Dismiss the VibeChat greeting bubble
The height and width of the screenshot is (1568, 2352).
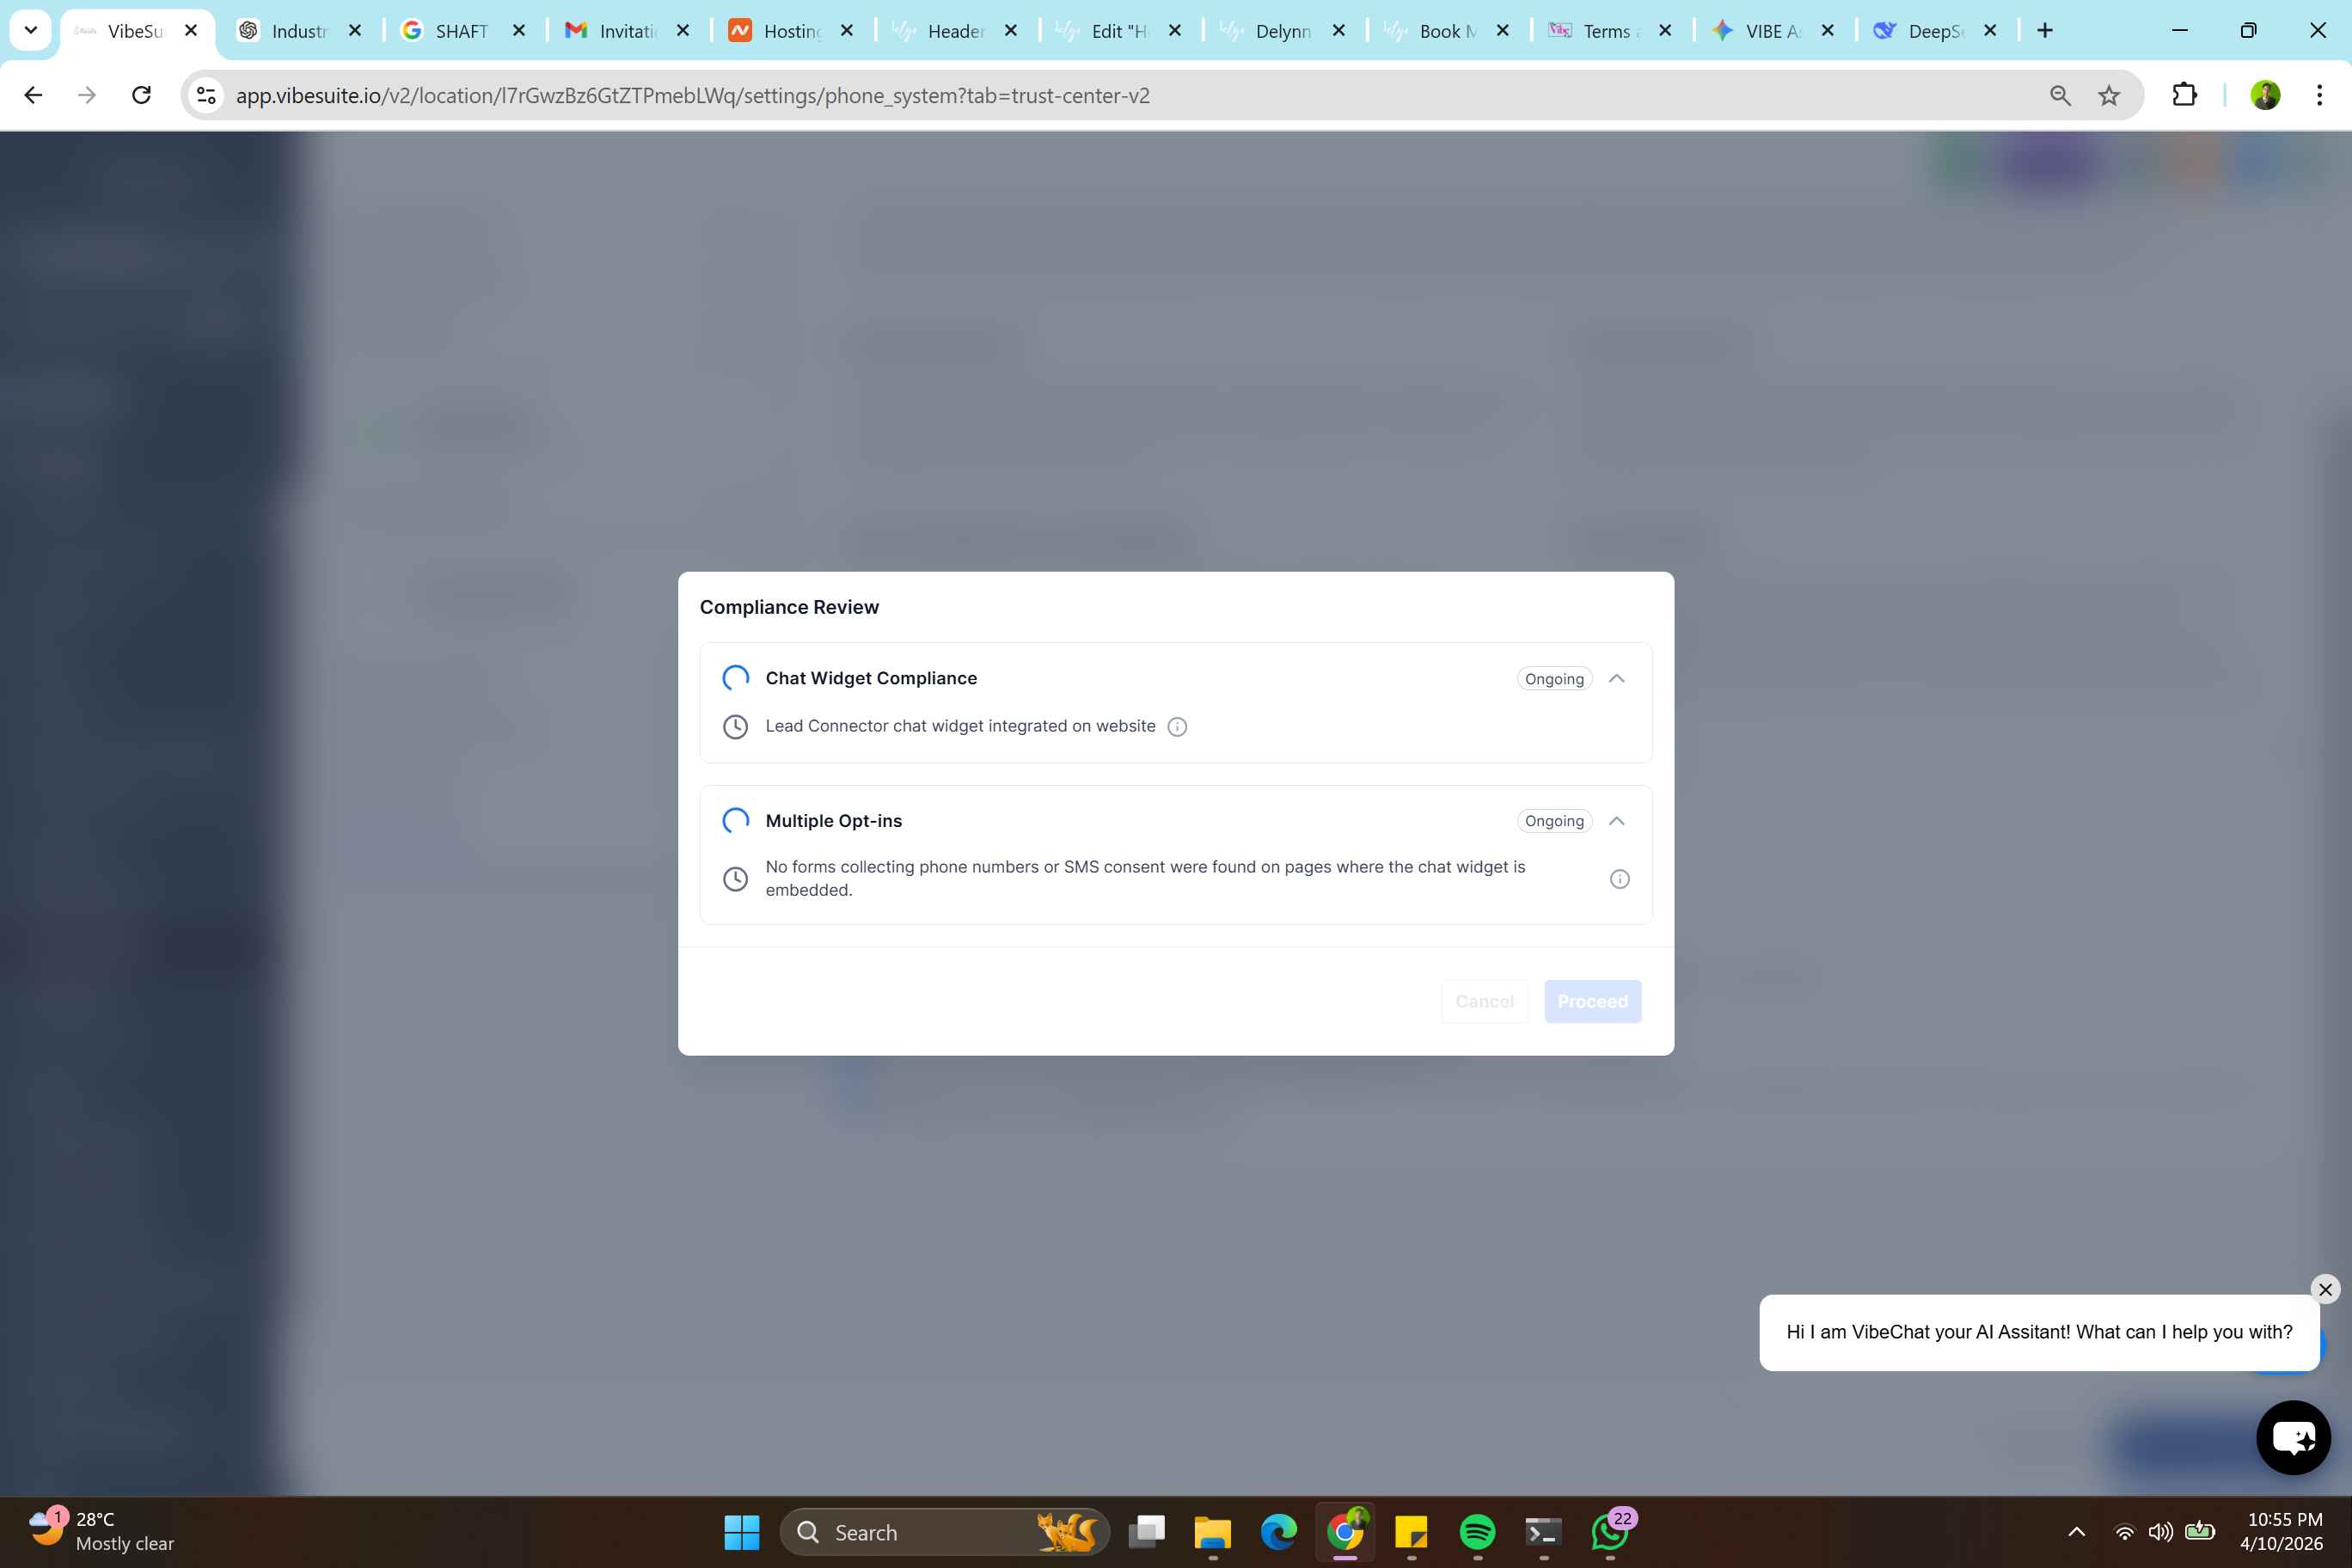click(x=2325, y=1289)
